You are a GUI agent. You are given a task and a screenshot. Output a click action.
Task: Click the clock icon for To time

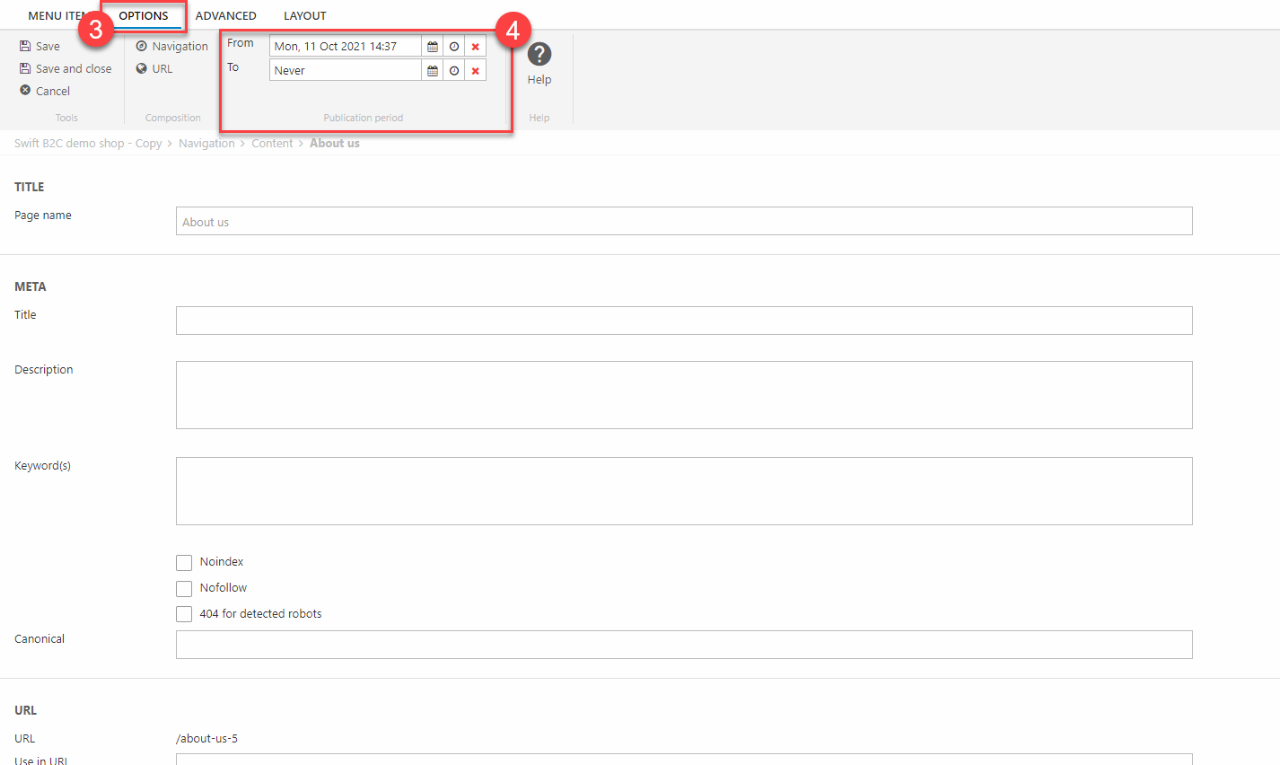(454, 71)
